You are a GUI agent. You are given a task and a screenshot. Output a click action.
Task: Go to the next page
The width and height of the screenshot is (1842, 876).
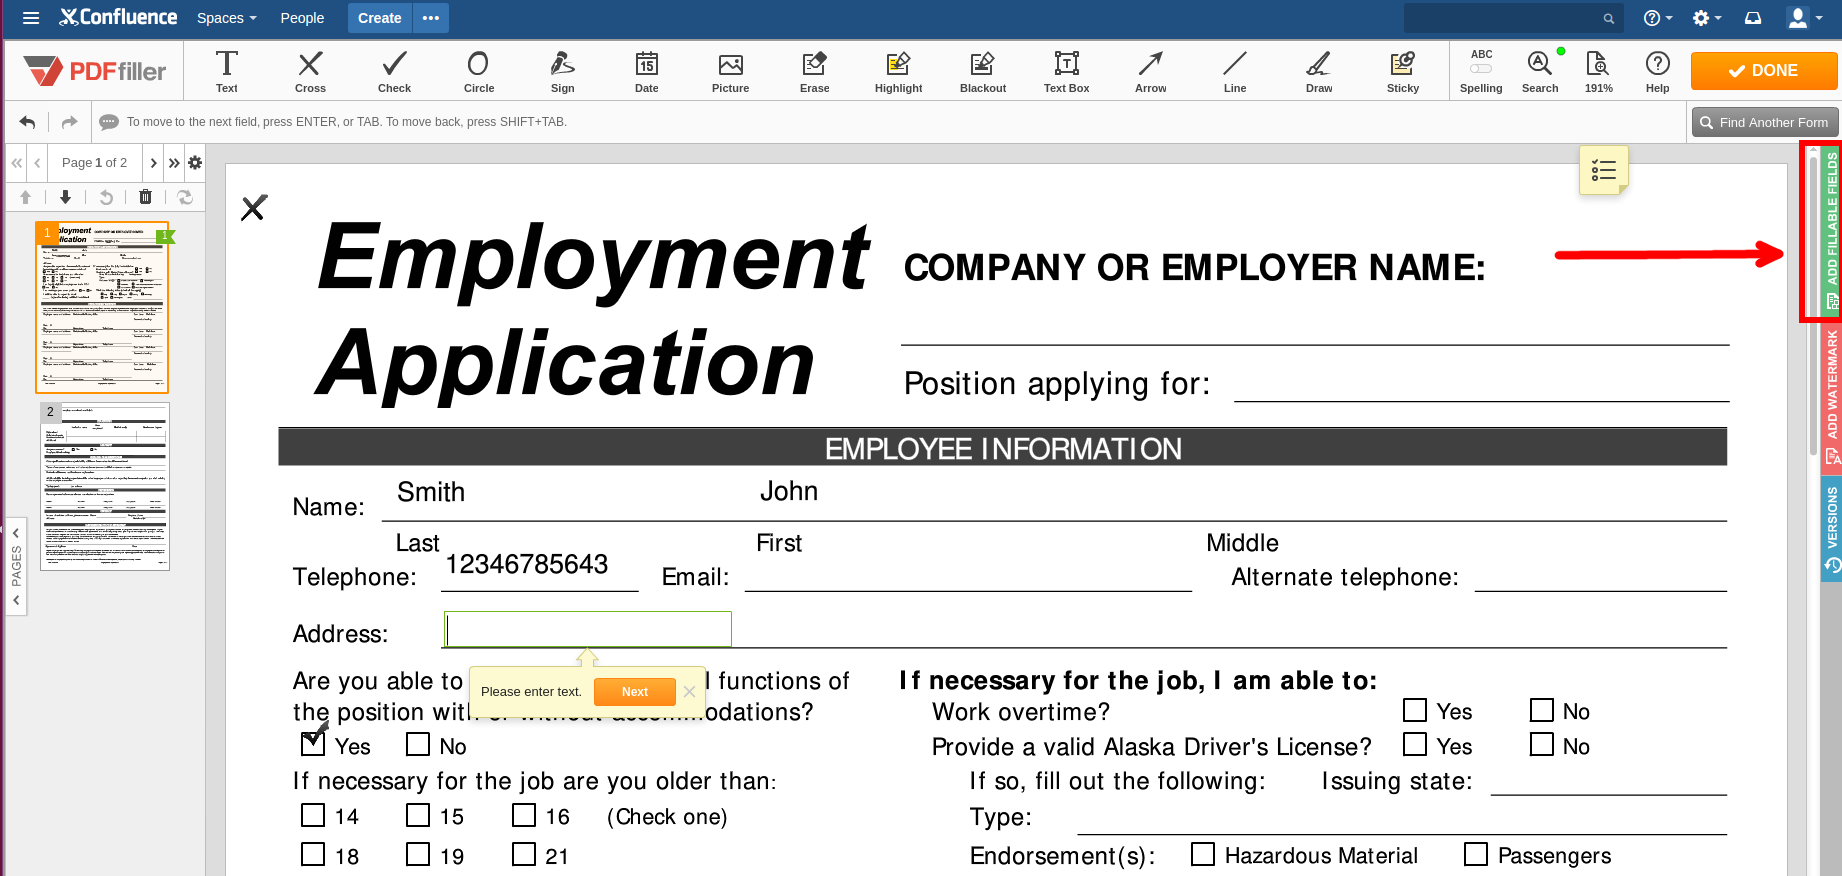[x=153, y=162]
